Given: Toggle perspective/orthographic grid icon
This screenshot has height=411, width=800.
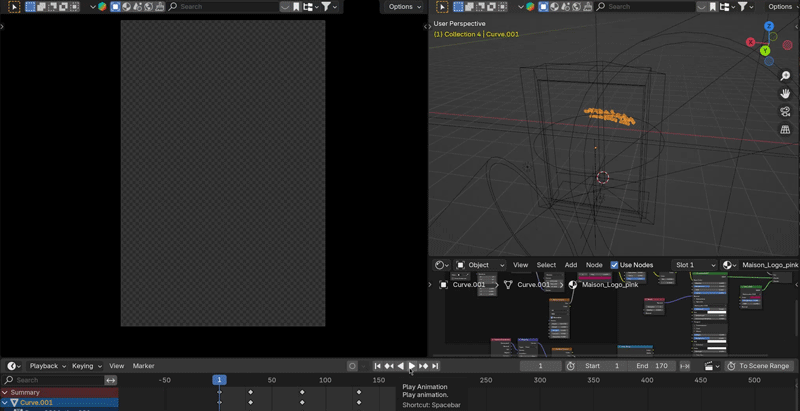Looking at the screenshot, I should [785, 130].
